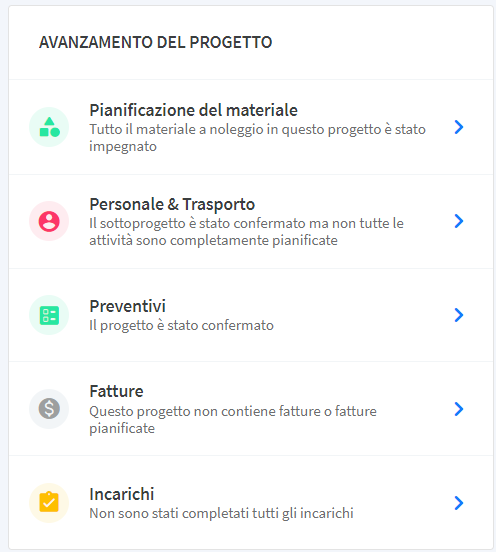
Task: Click the grey dollar Fatture icon
Action: (x=49, y=409)
